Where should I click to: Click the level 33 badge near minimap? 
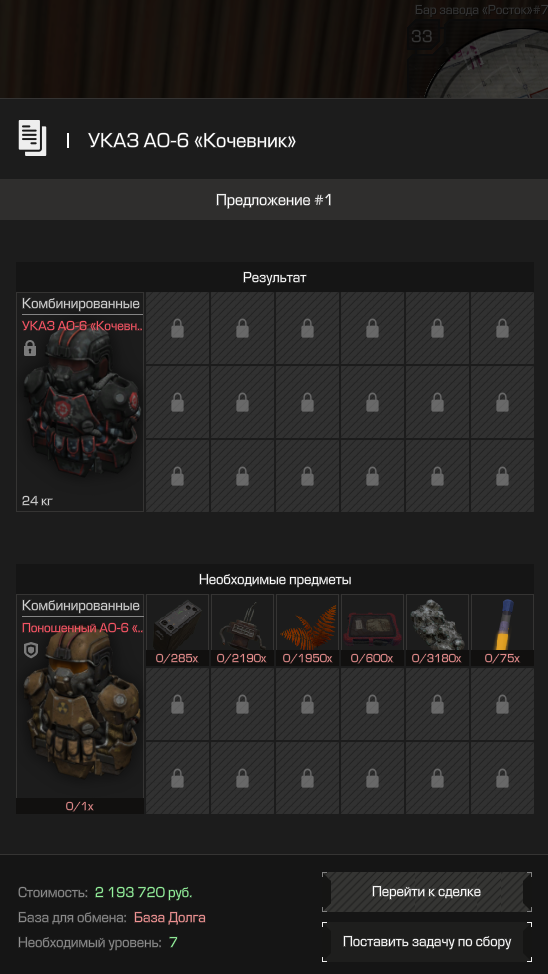click(422, 36)
